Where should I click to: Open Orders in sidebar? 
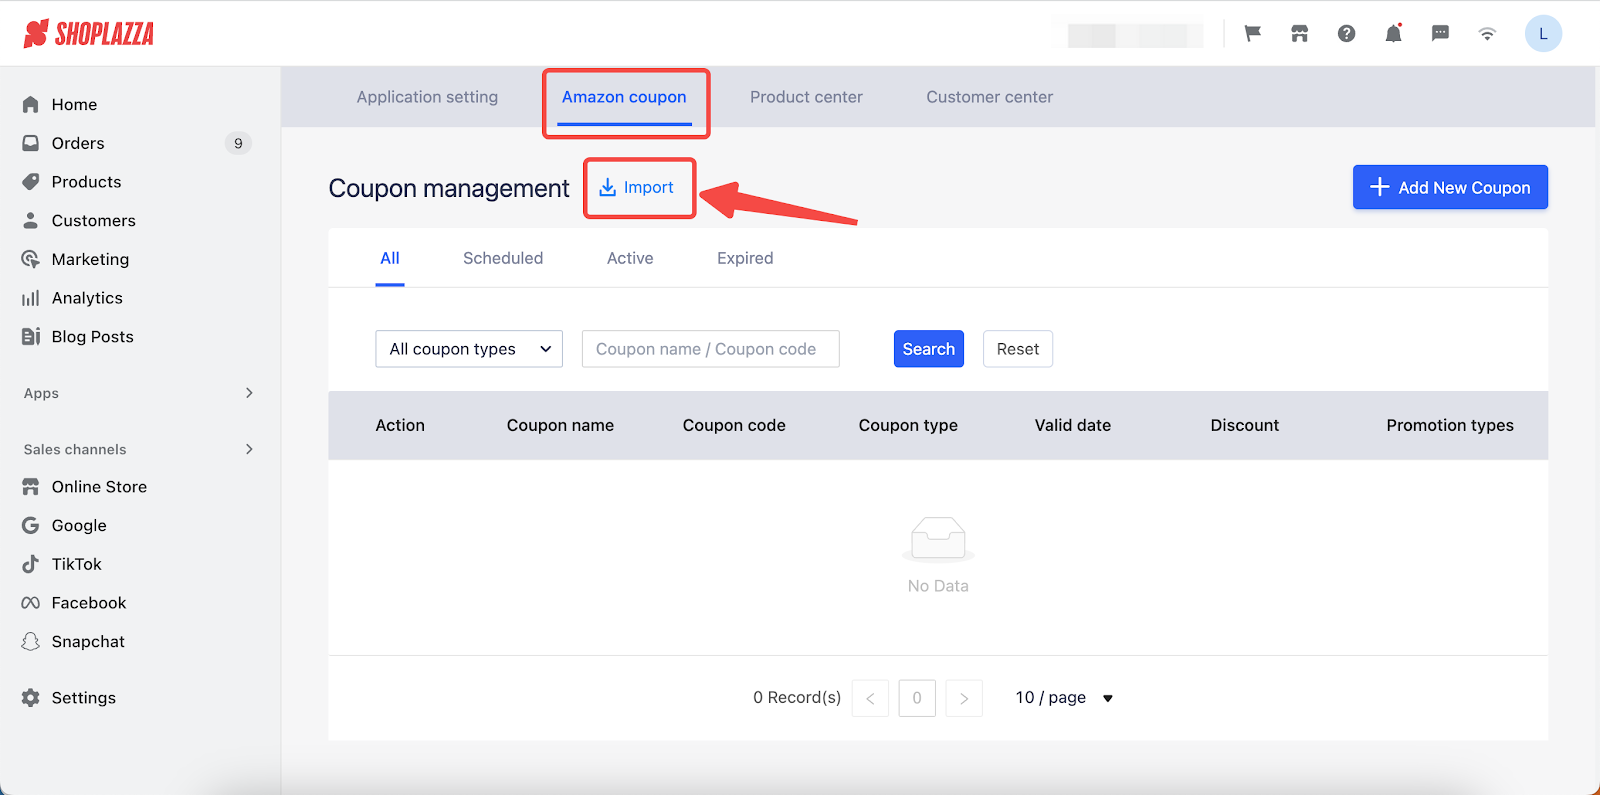click(78, 143)
